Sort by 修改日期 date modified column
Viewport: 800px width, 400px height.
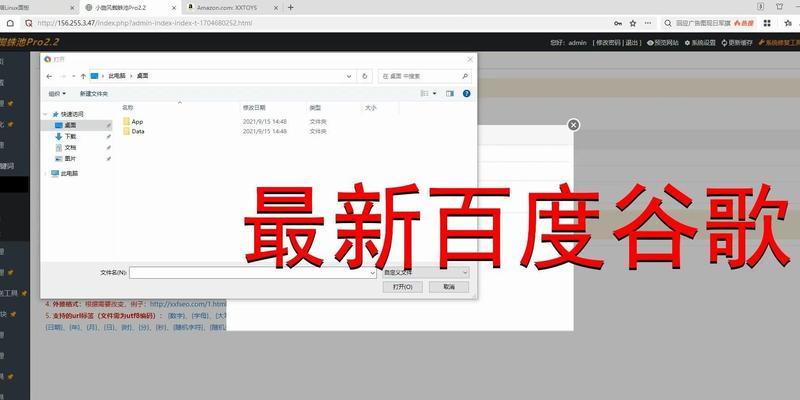(x=254, y=108)
